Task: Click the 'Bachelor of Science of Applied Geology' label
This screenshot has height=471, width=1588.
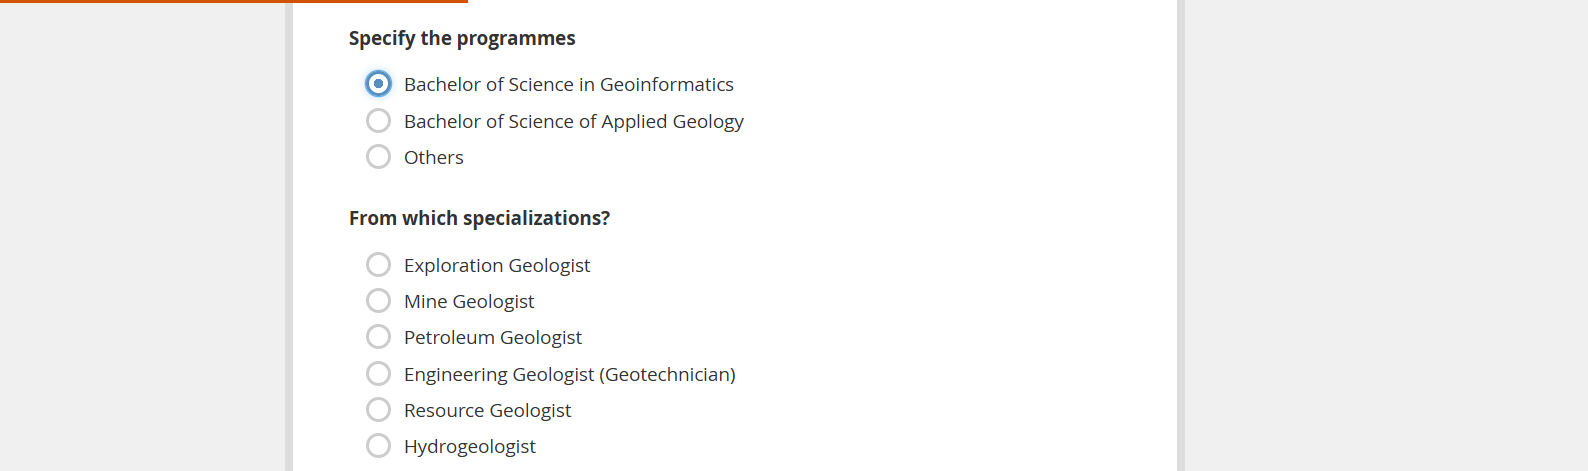Action: pyautogui.click(x=573, y=122)
